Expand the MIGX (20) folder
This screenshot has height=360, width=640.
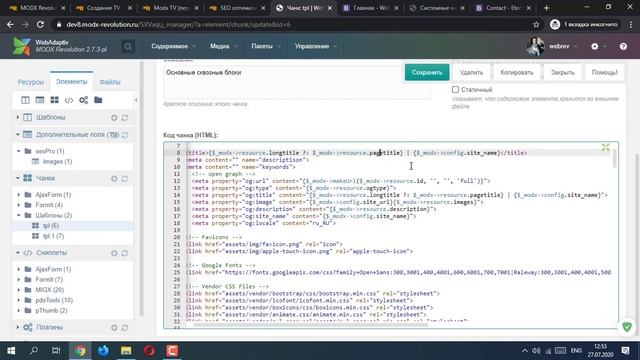coord(19,290)
